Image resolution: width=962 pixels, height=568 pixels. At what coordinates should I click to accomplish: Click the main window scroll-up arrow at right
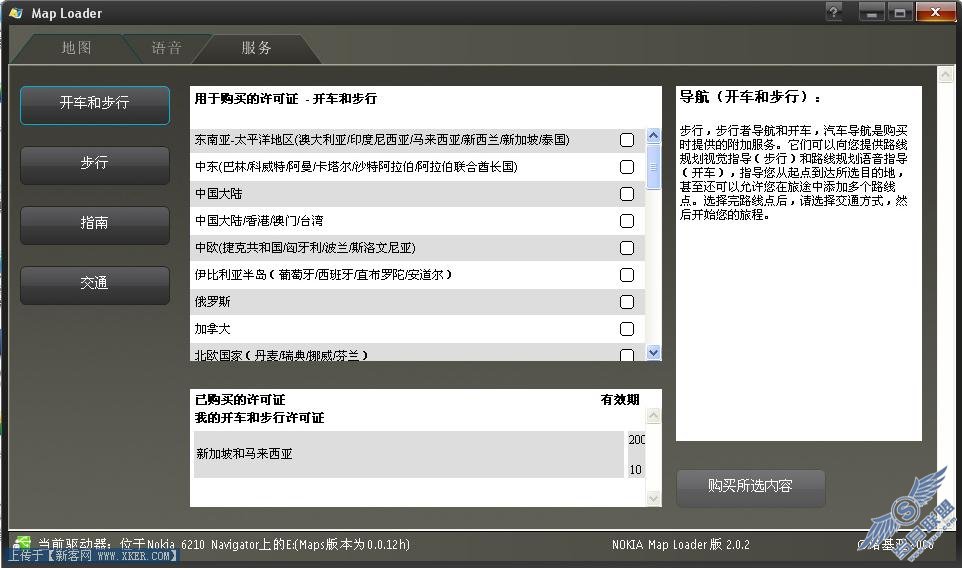pos(945,75)
